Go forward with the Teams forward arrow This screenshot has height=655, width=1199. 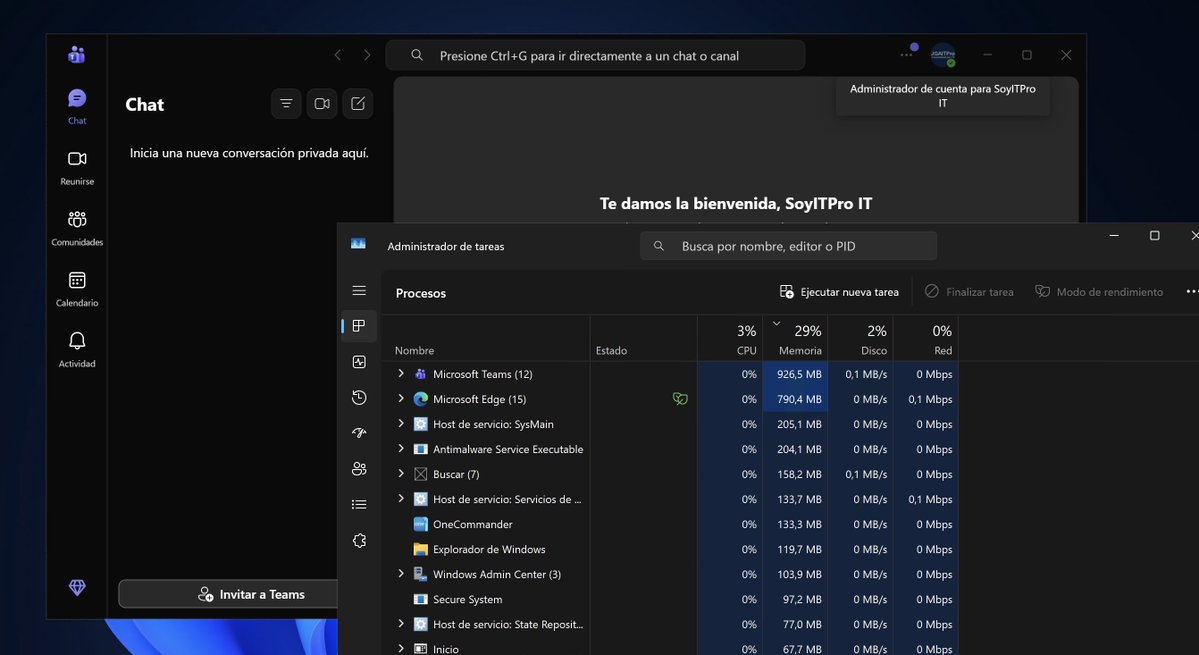tap(367, 55)
